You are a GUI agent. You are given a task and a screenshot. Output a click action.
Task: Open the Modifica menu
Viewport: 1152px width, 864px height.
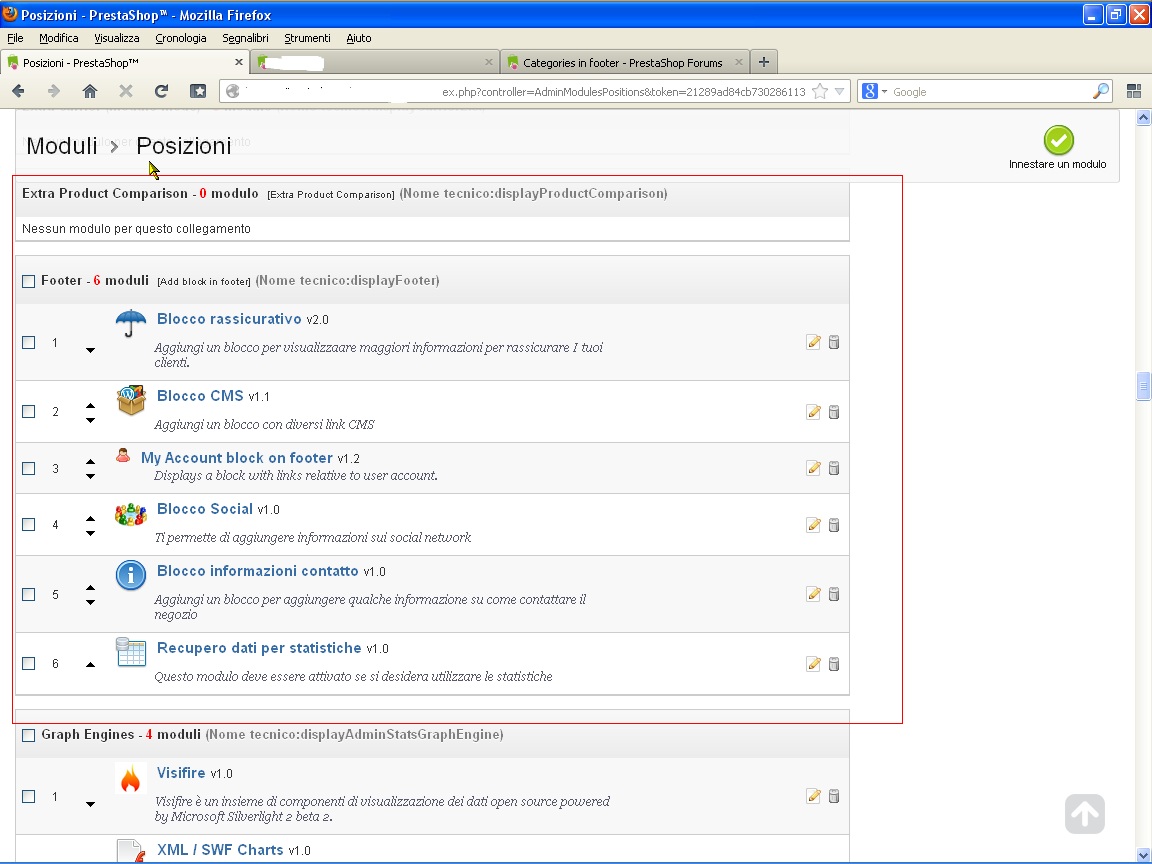(59, 38)
